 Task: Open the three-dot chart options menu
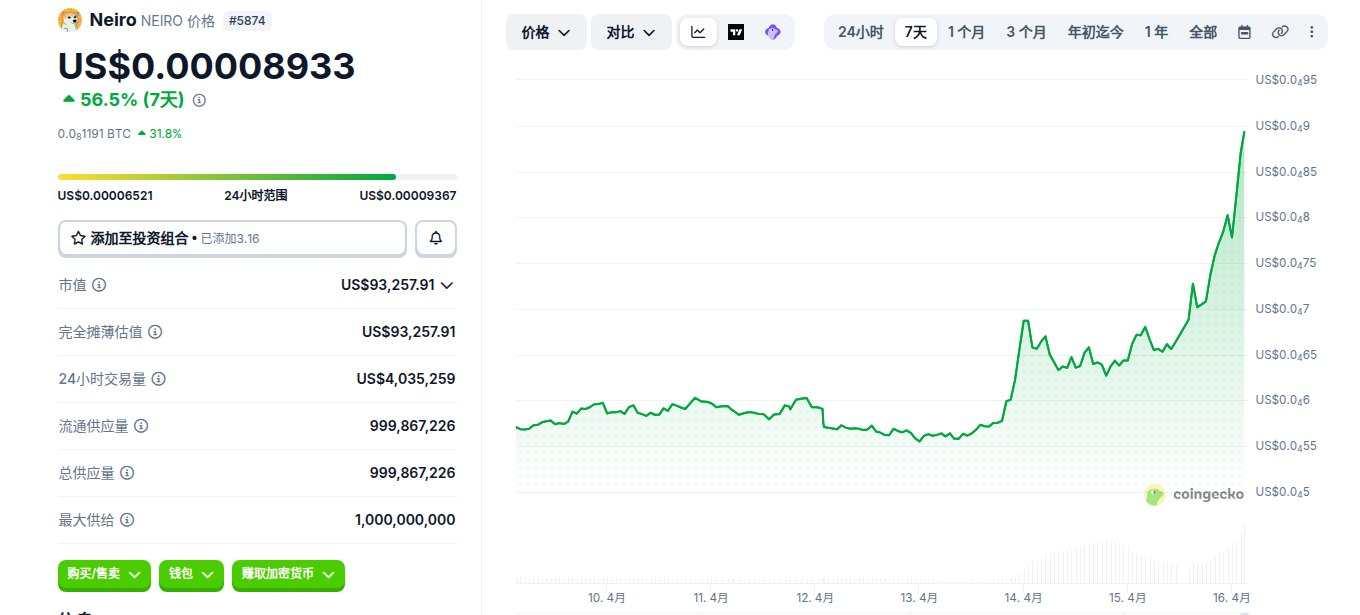(x=1312, y=32)
